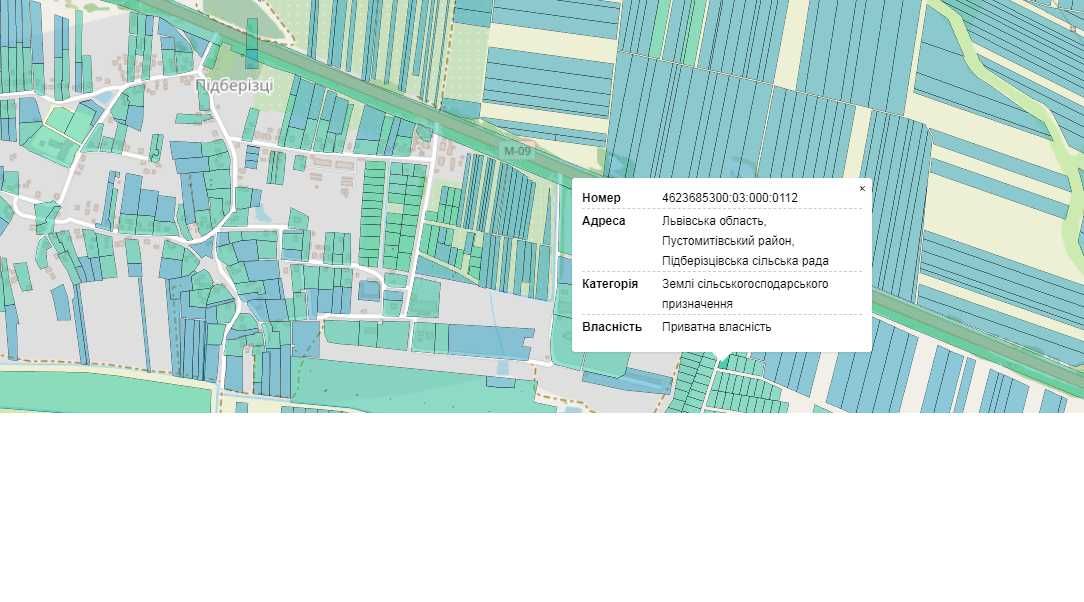Click the M-09 highway label
This screenshot has width=1084, height=602.
(517, 151)
